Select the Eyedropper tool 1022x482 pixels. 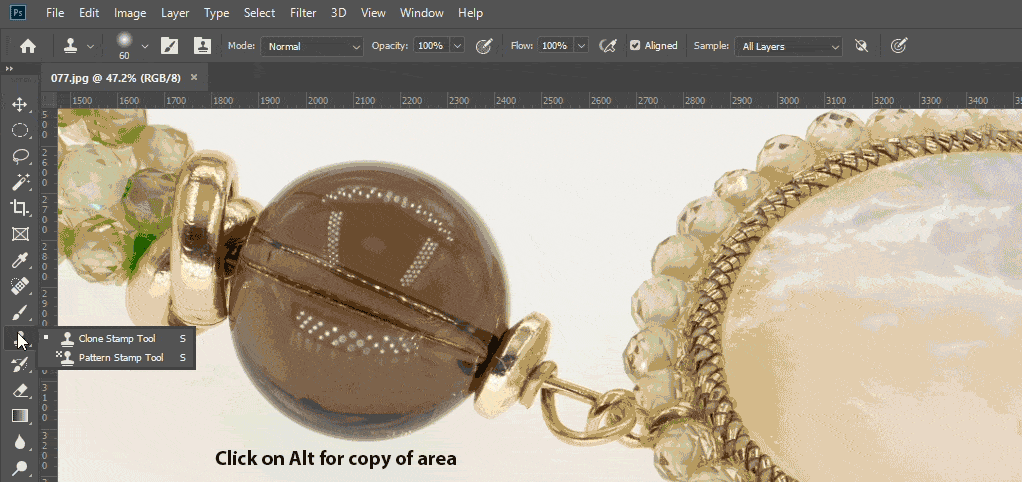point(20,261)
